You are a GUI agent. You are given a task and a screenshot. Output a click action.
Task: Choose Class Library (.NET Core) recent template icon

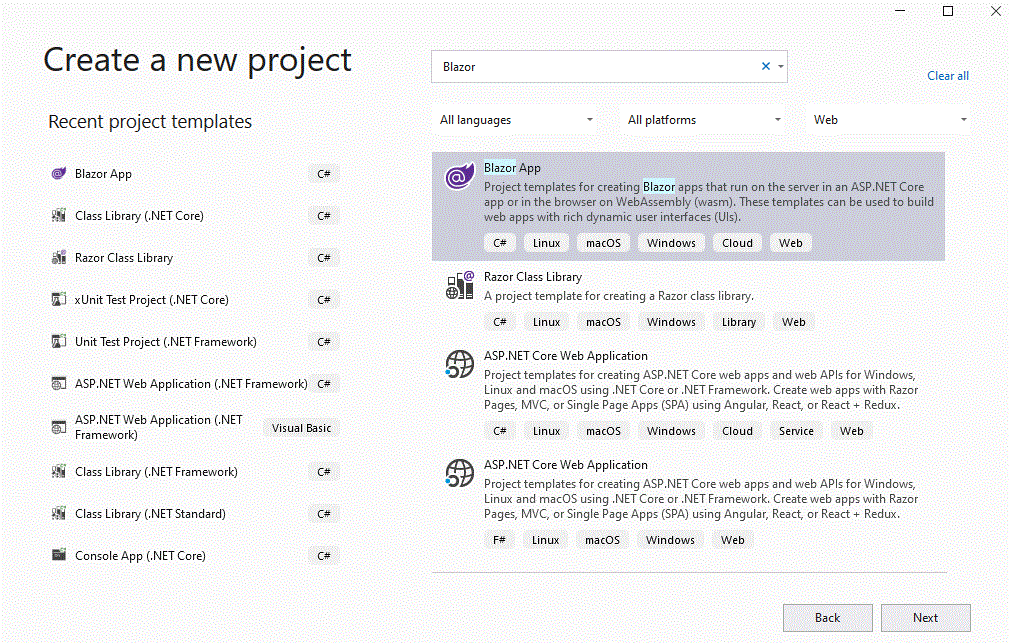coord(59,215)
